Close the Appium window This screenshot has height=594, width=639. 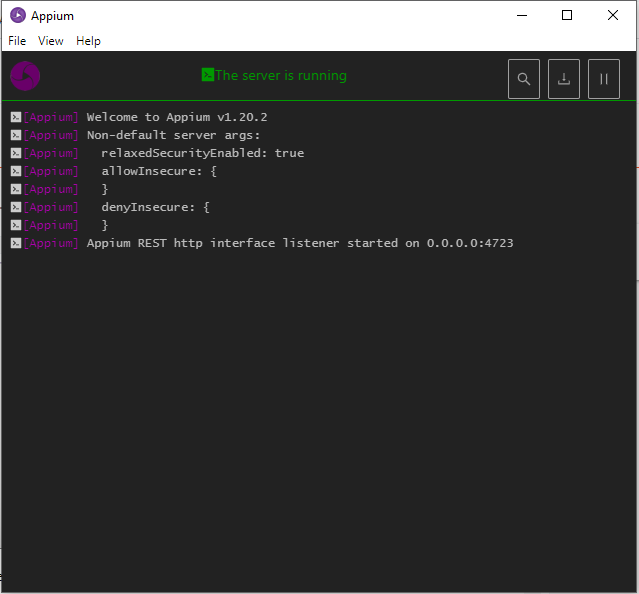click(613, 15)
